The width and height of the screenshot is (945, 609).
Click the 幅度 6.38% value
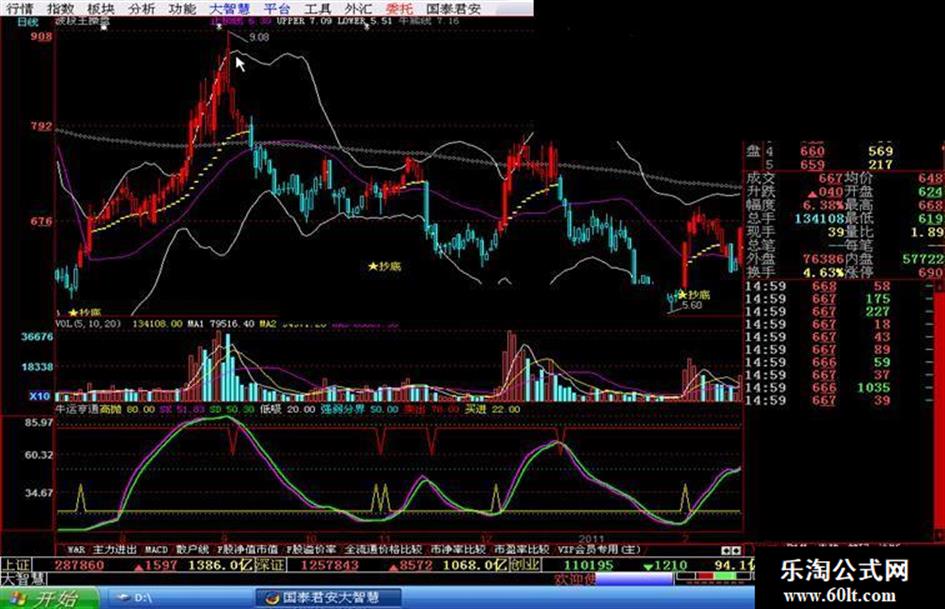[x=823, y=205]
